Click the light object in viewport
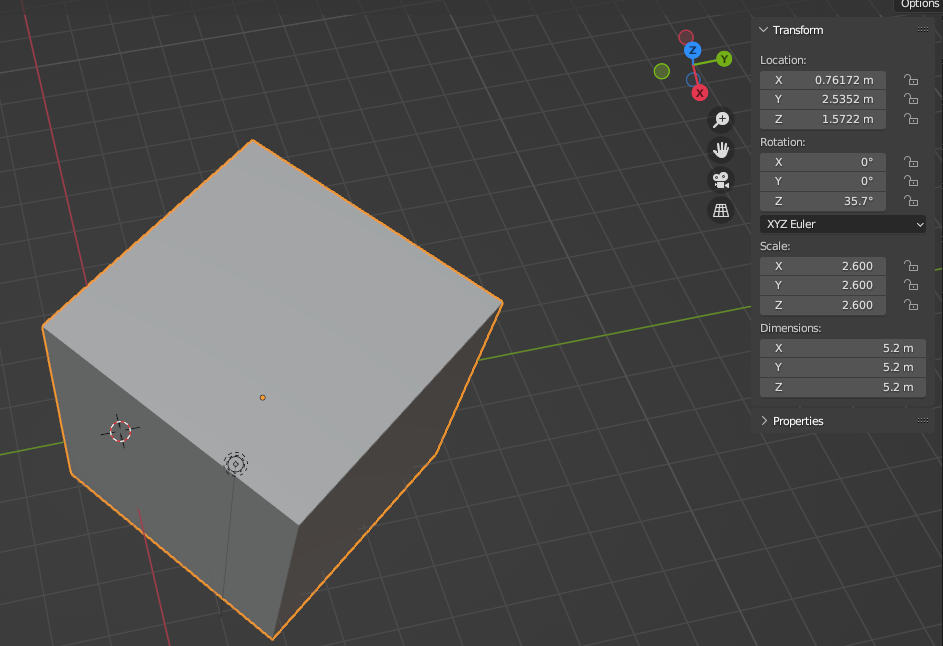The height and width of the screenshot is (646, 943). click(x=236, y=464)
